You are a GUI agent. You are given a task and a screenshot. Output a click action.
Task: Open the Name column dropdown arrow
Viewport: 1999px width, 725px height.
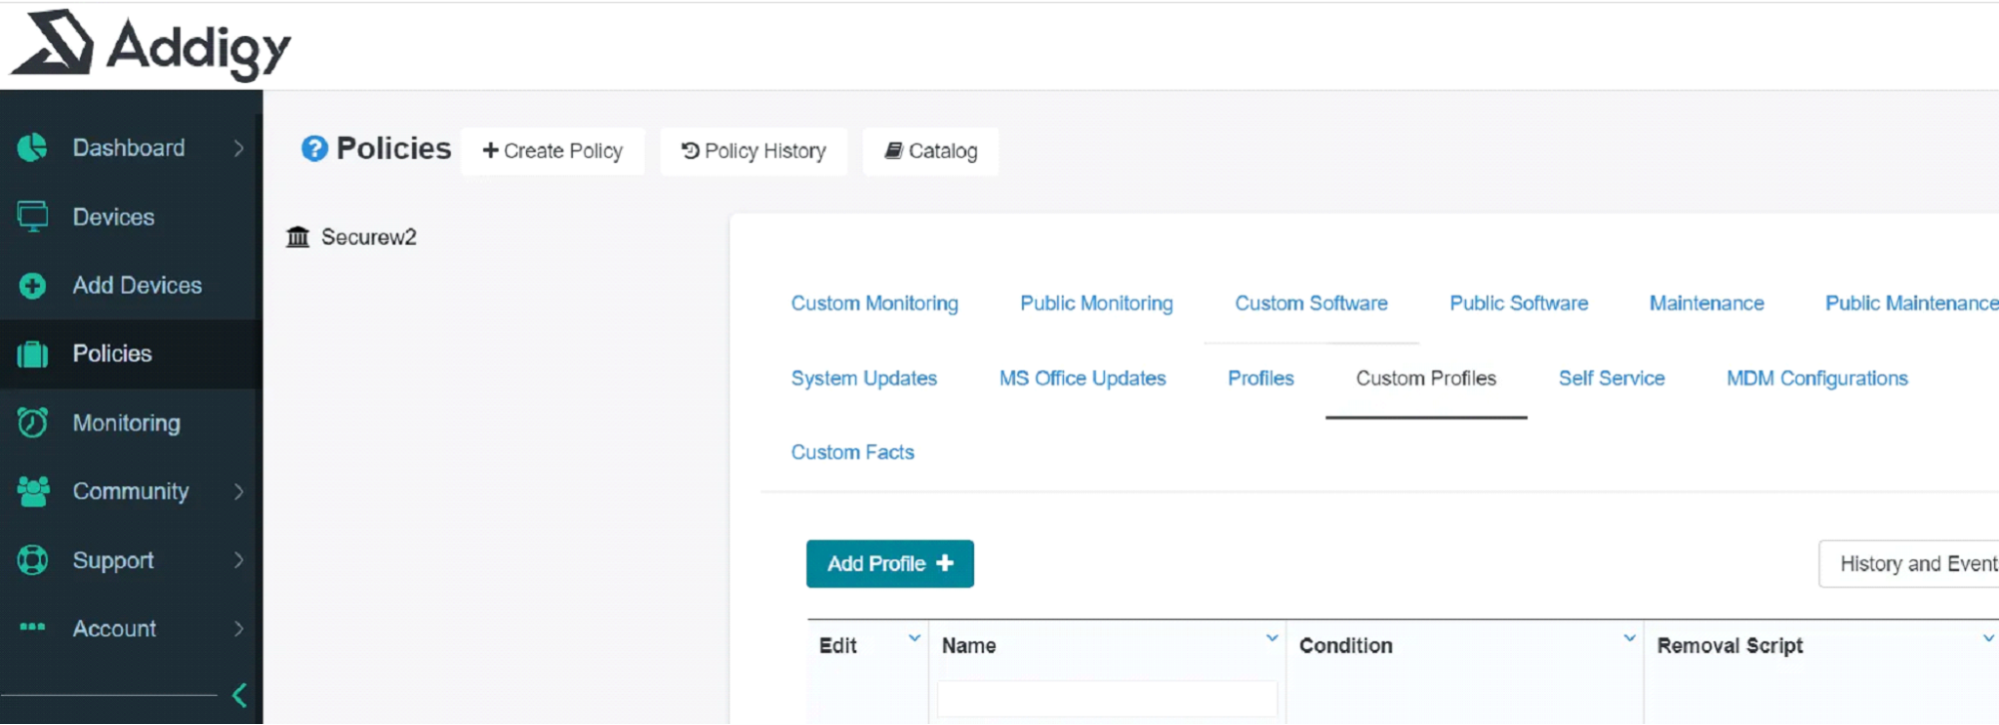[x=1271, y=638]
